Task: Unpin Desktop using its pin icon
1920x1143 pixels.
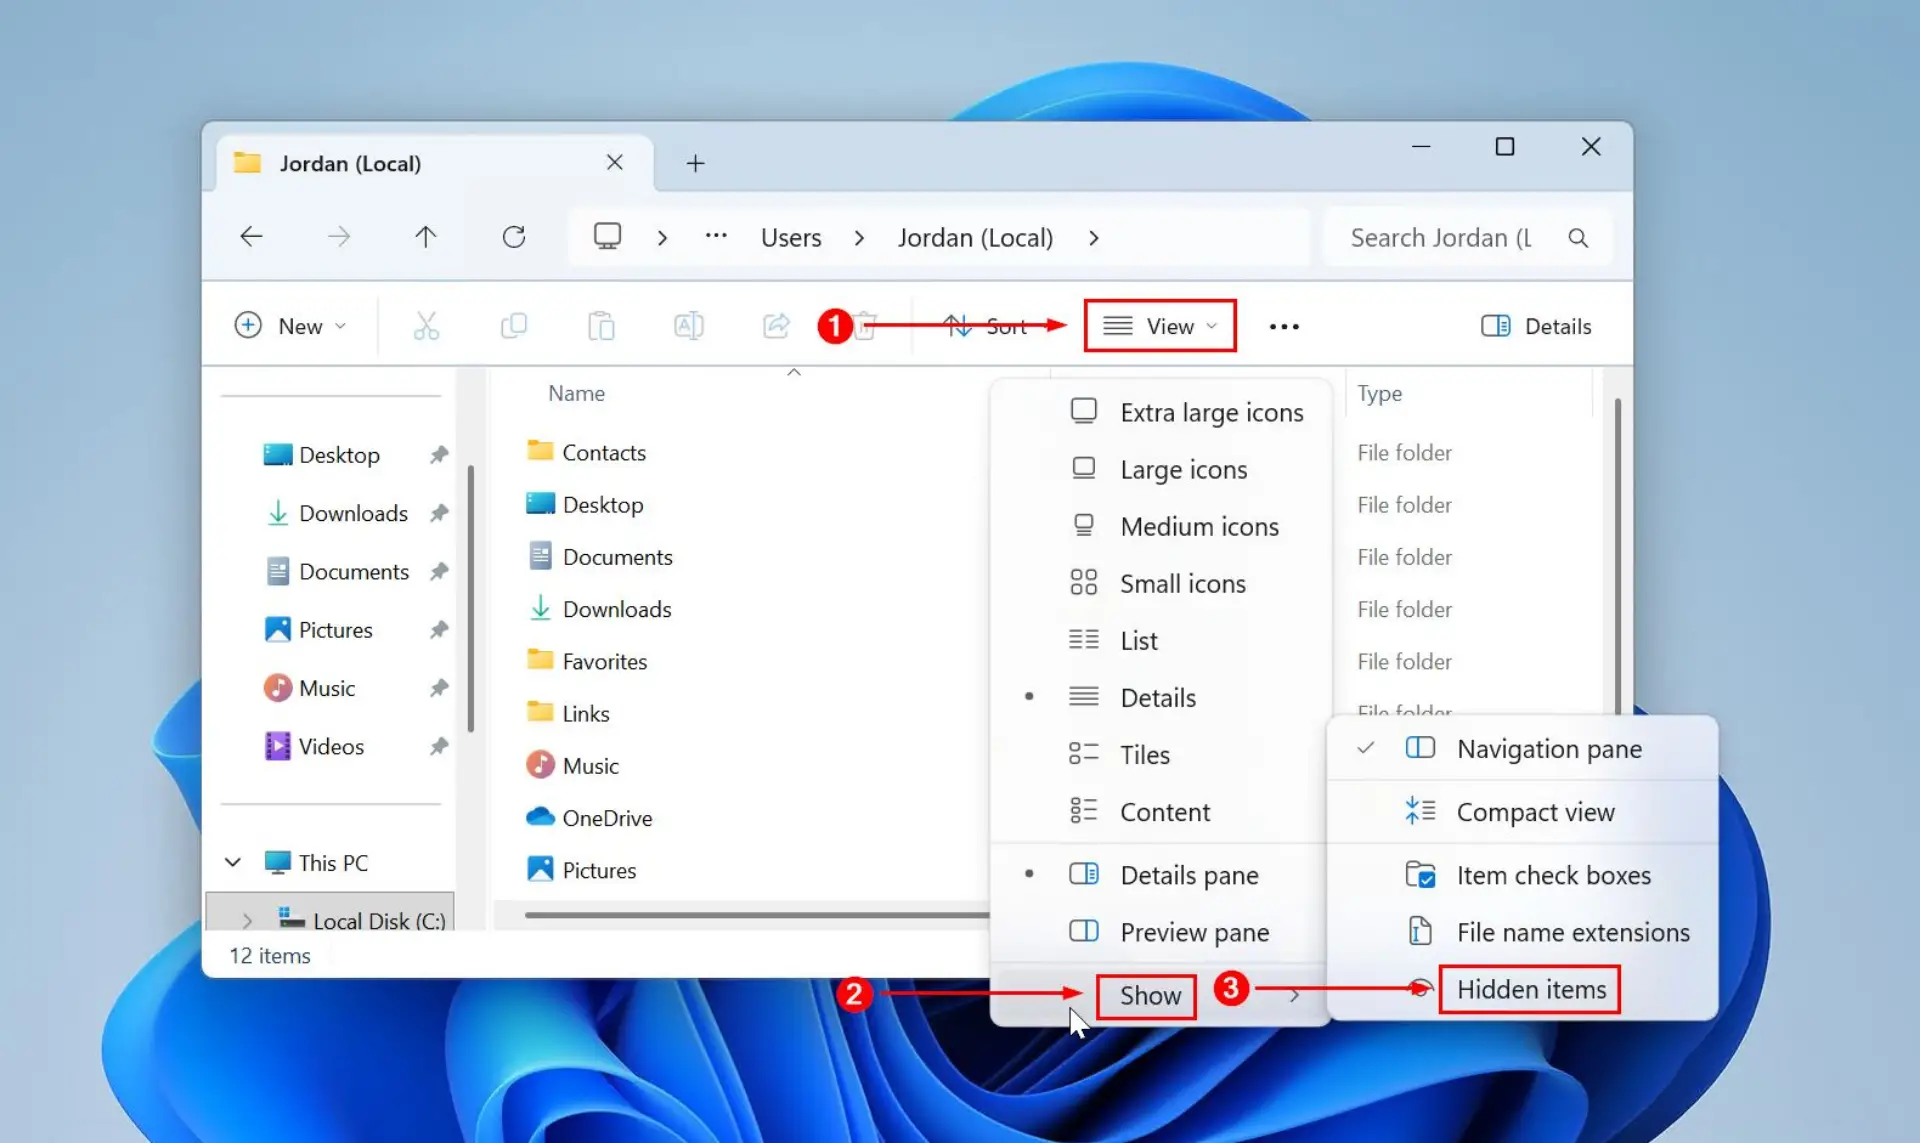Action: point(438,455)
